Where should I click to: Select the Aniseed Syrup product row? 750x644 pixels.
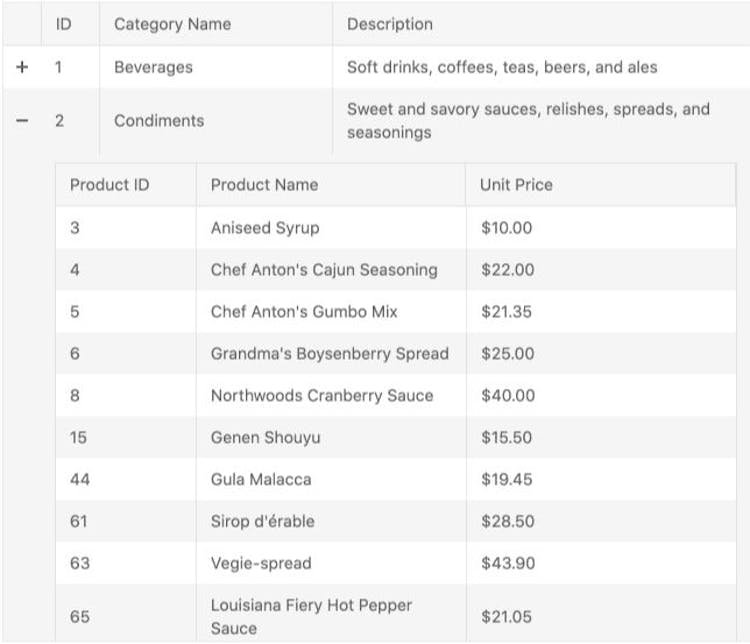tap(265, 228)
